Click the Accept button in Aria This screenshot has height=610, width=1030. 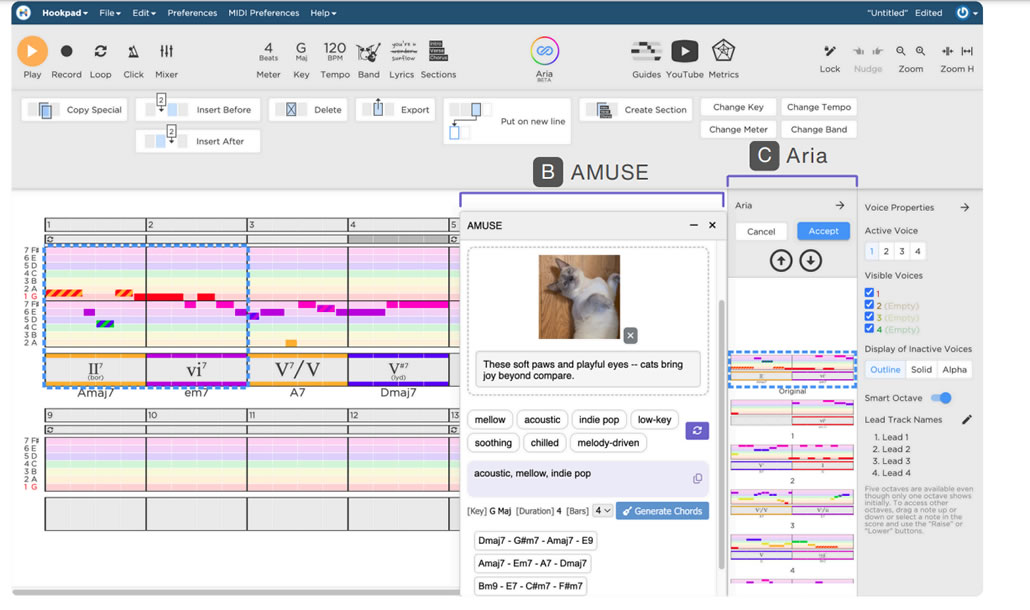(x=823, y=231)
